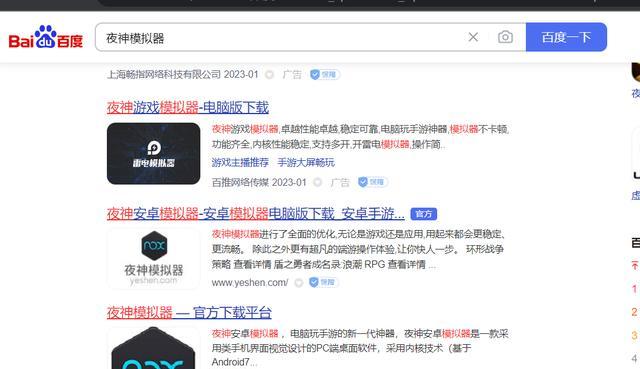Image resolution: width=640 pixels, height=369 pixels.
Task: Open the 游戏主播推荐 sublink
Action: coord(240,162)
